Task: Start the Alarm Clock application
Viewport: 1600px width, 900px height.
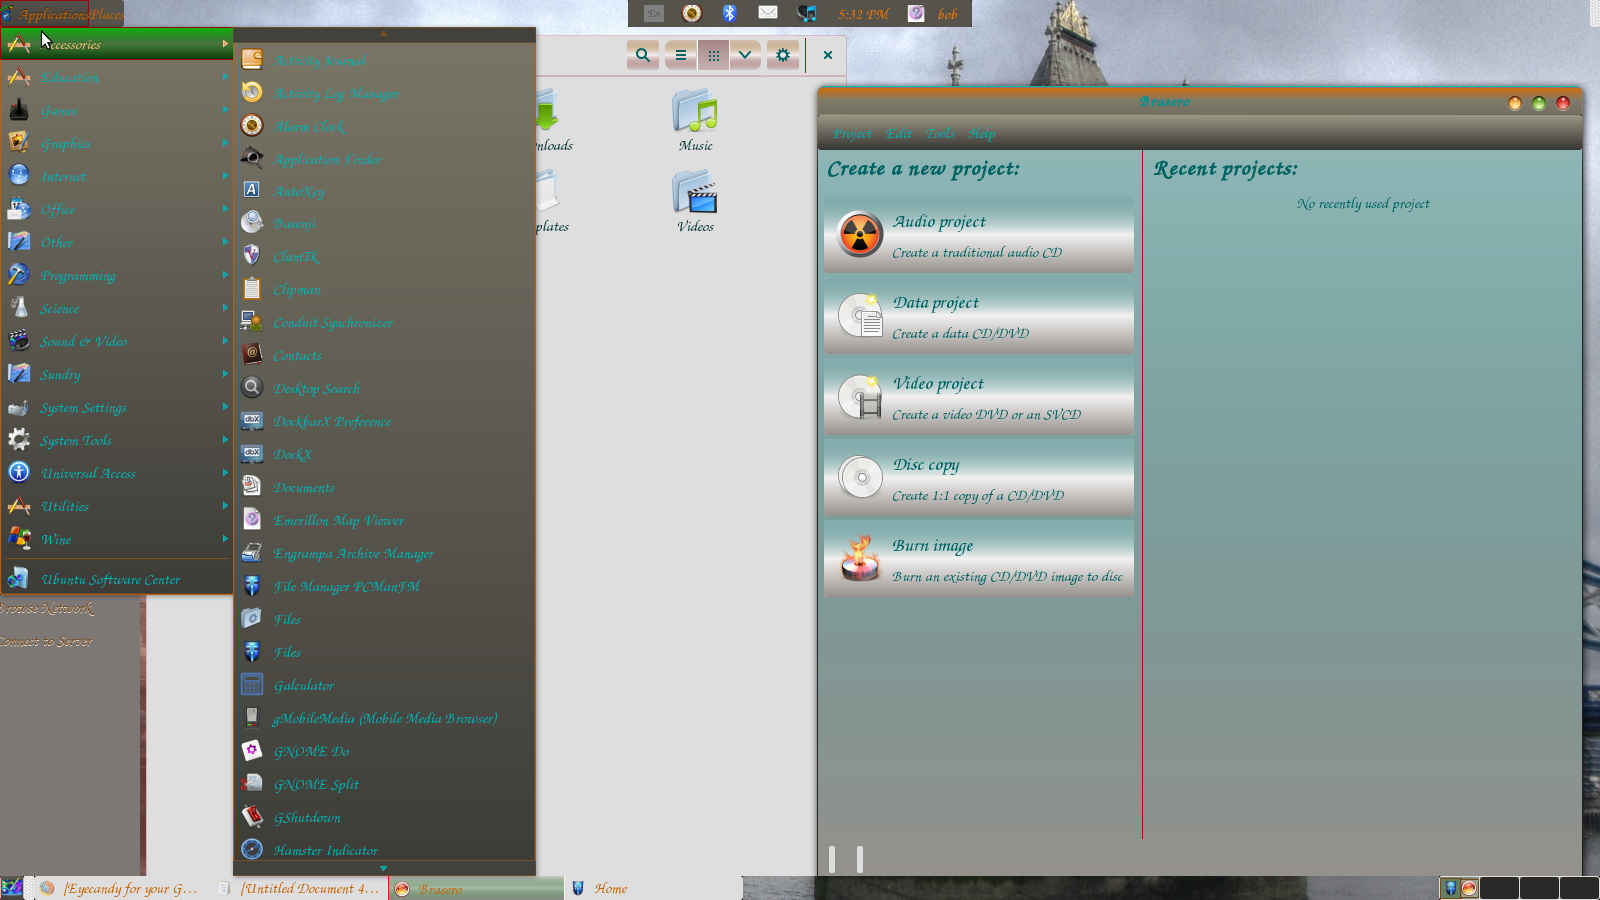Action: pos(384,126)
